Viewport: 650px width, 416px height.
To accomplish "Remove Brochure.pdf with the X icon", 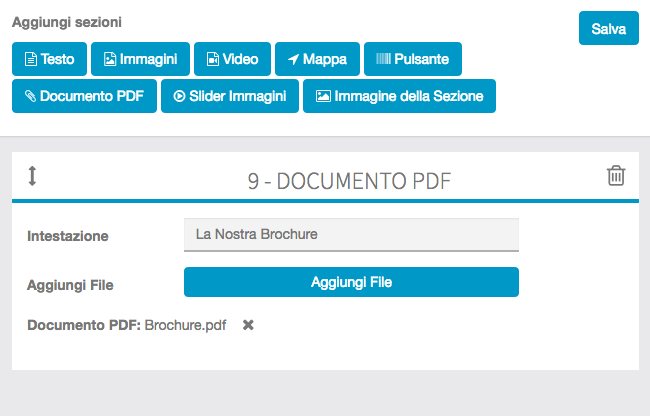I will pos(248,325).
